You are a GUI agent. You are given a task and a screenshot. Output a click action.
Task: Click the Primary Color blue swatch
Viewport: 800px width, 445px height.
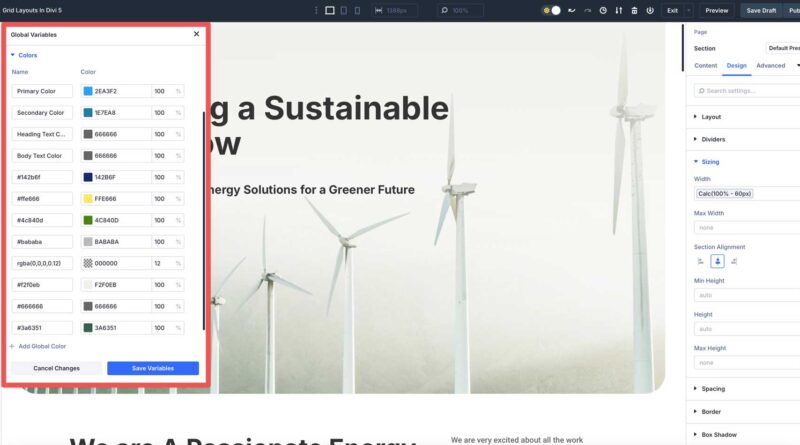(87, 91)
